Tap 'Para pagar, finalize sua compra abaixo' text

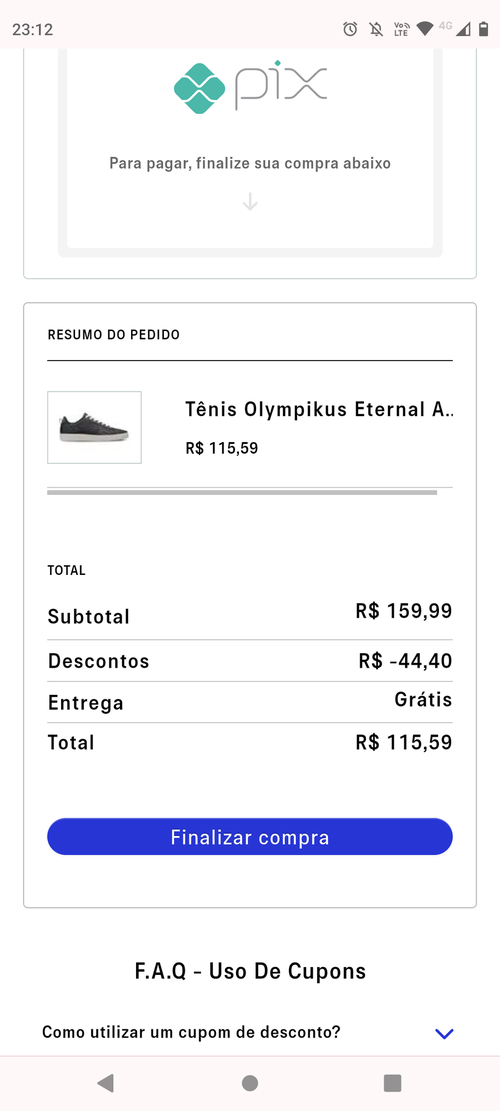(x=250, y=164)
